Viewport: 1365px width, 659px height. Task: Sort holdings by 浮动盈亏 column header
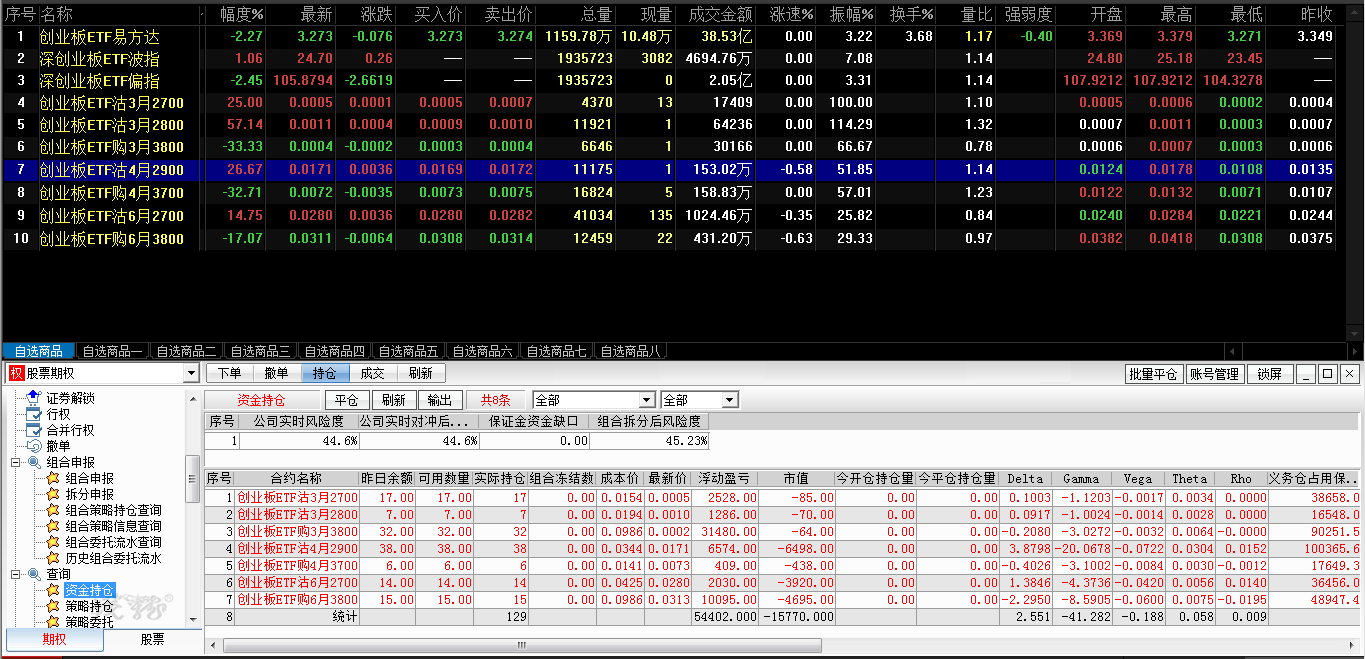tap(725, 478)
